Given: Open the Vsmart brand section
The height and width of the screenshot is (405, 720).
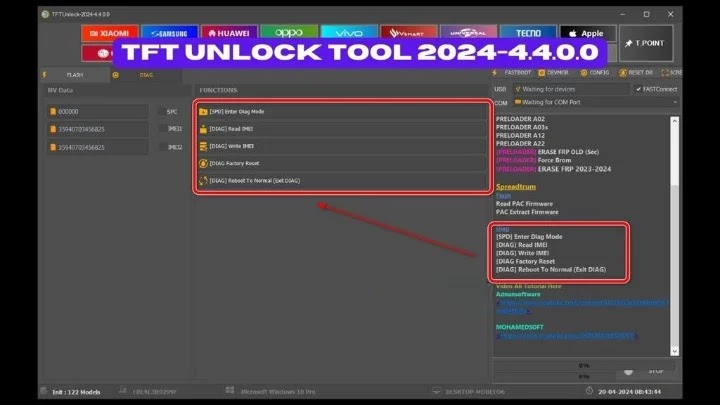Looking at the screenshot, I should (x=409, y=33).
